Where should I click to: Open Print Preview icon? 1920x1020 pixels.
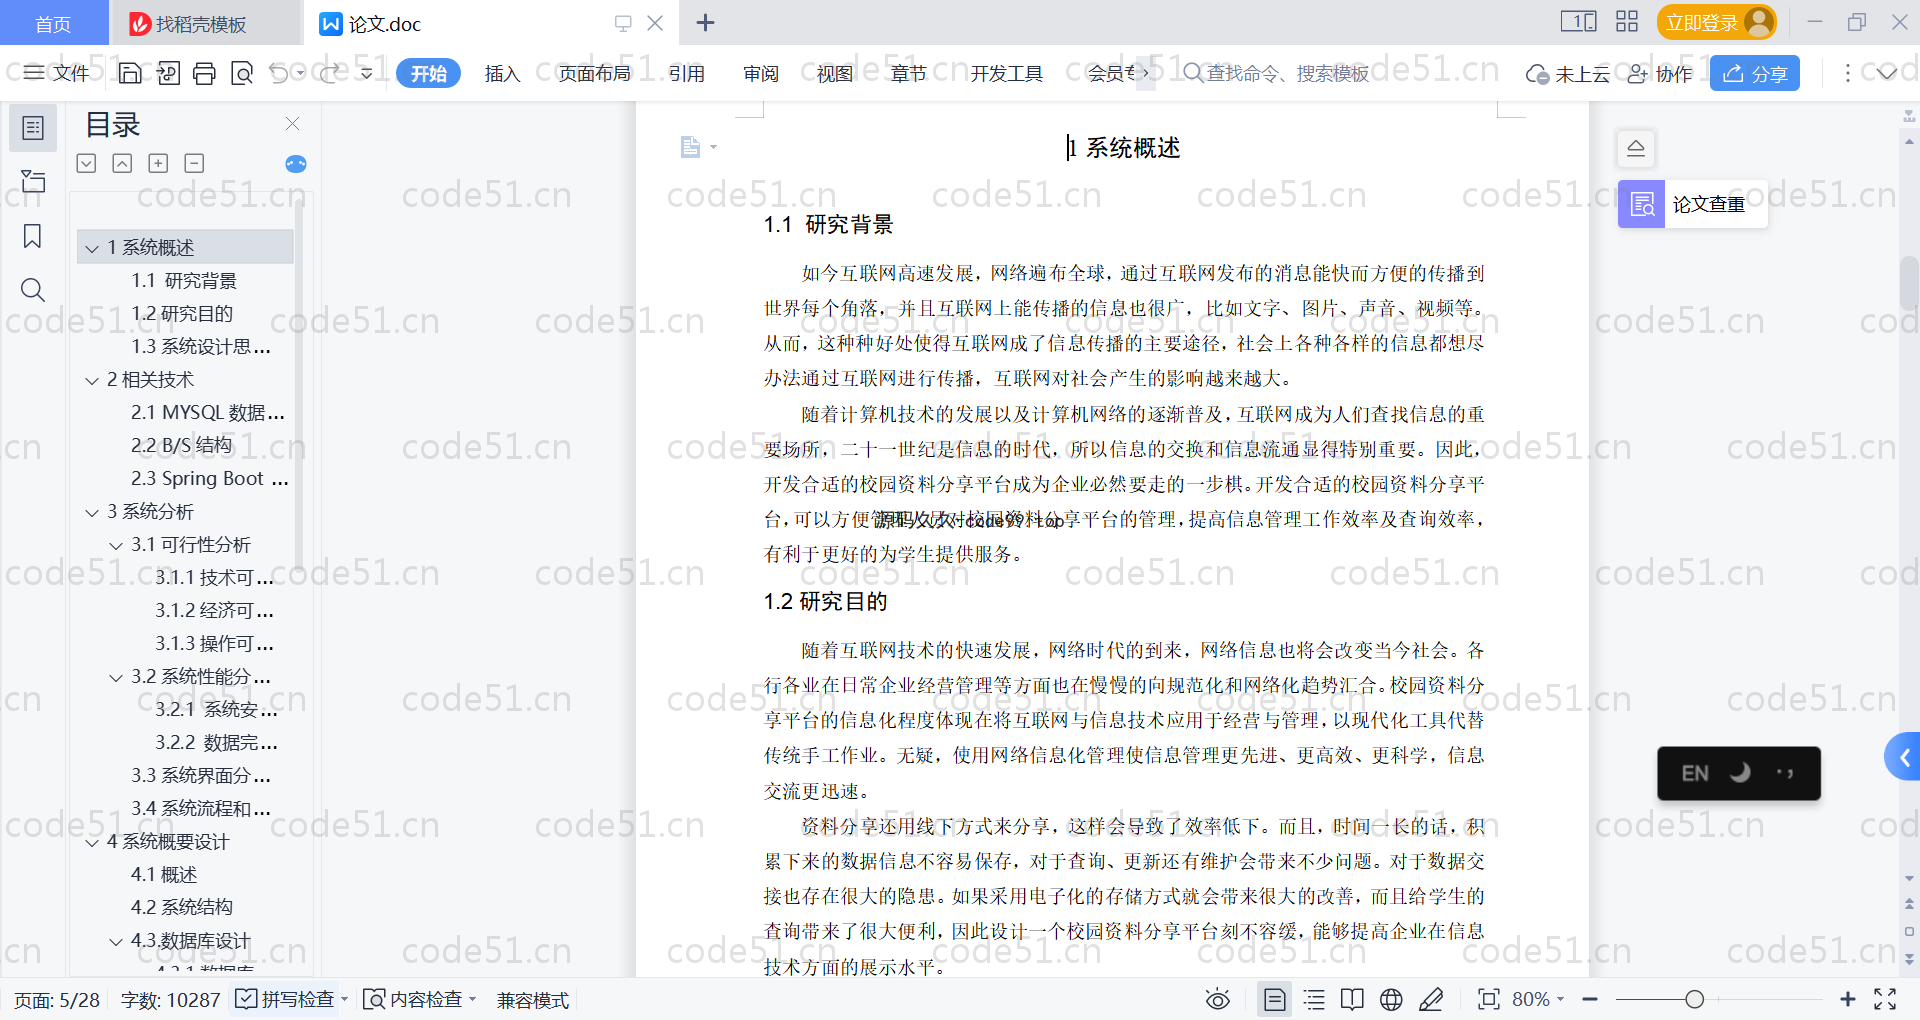pyautogui.click(x=241, y=73)
